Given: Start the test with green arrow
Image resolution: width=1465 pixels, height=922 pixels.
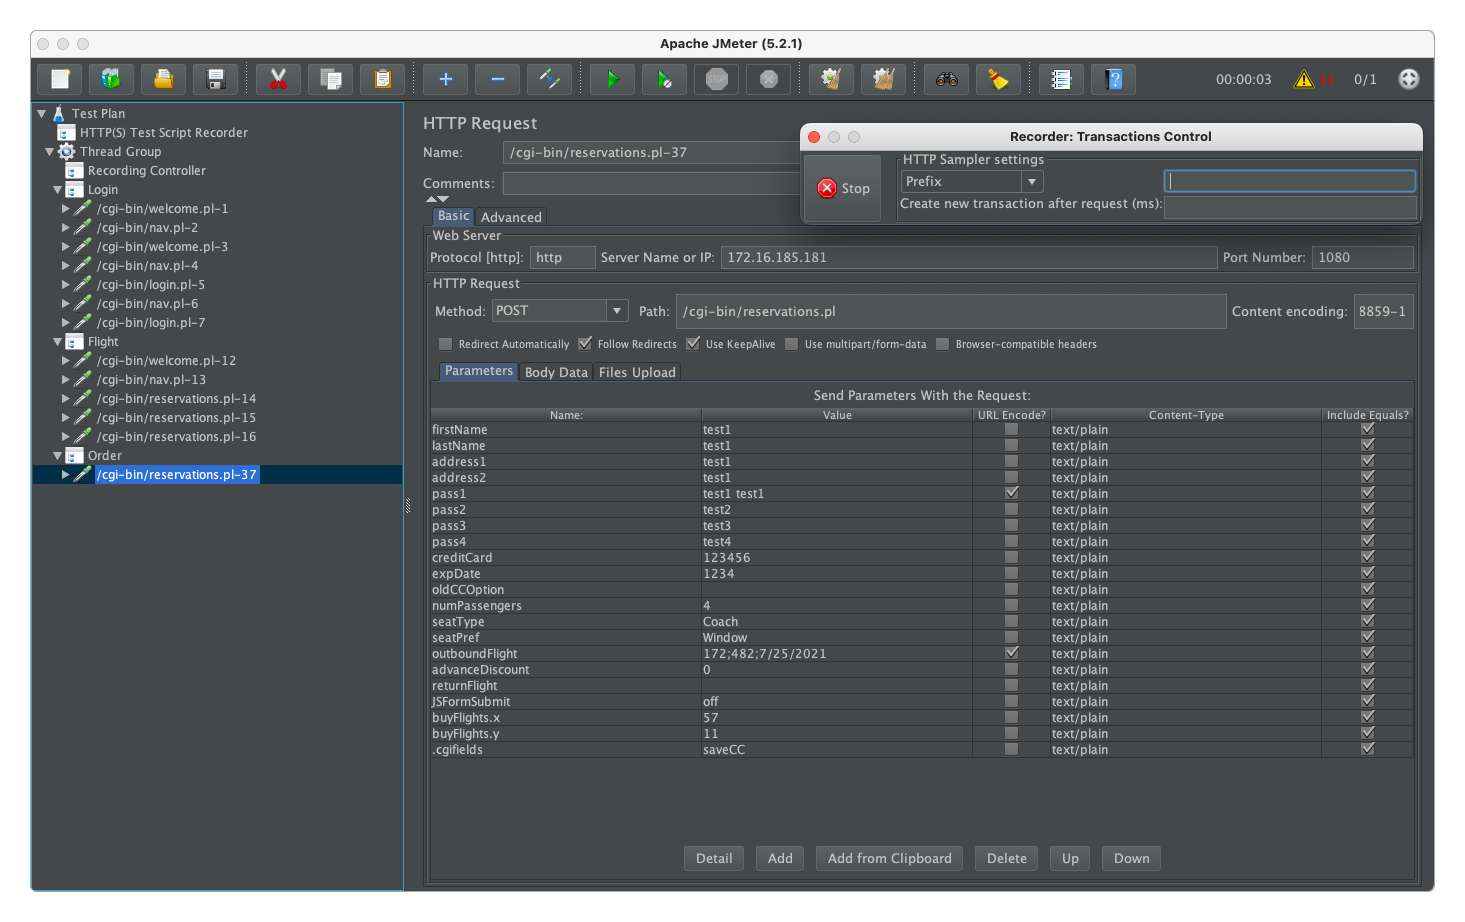Looking at the screenshot, I should [x=613, y=79].
